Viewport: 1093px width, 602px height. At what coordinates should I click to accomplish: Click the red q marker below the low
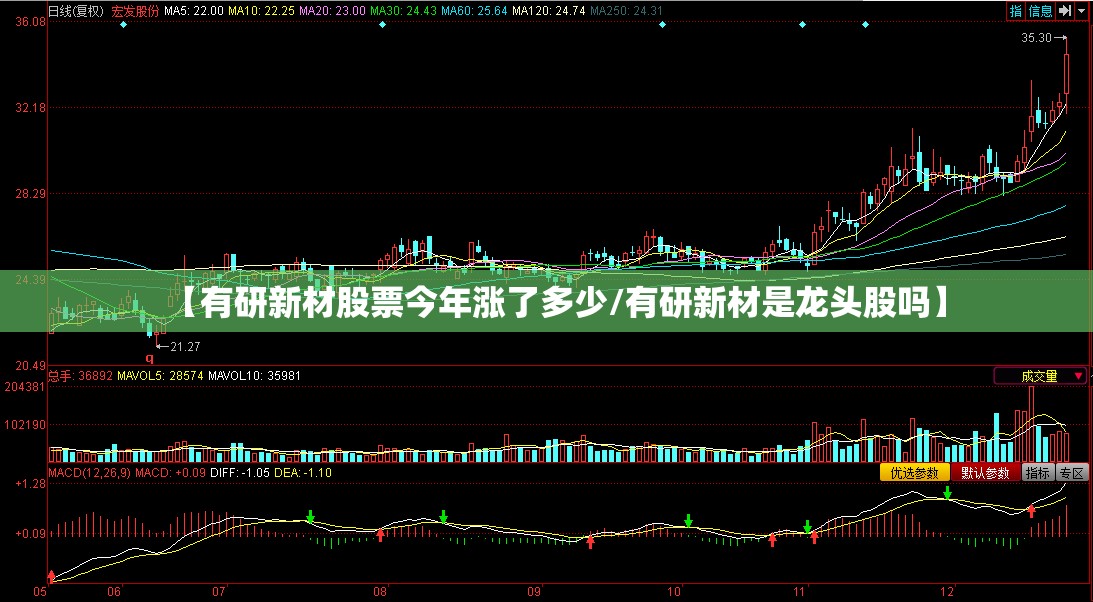[x=149, y=359]
